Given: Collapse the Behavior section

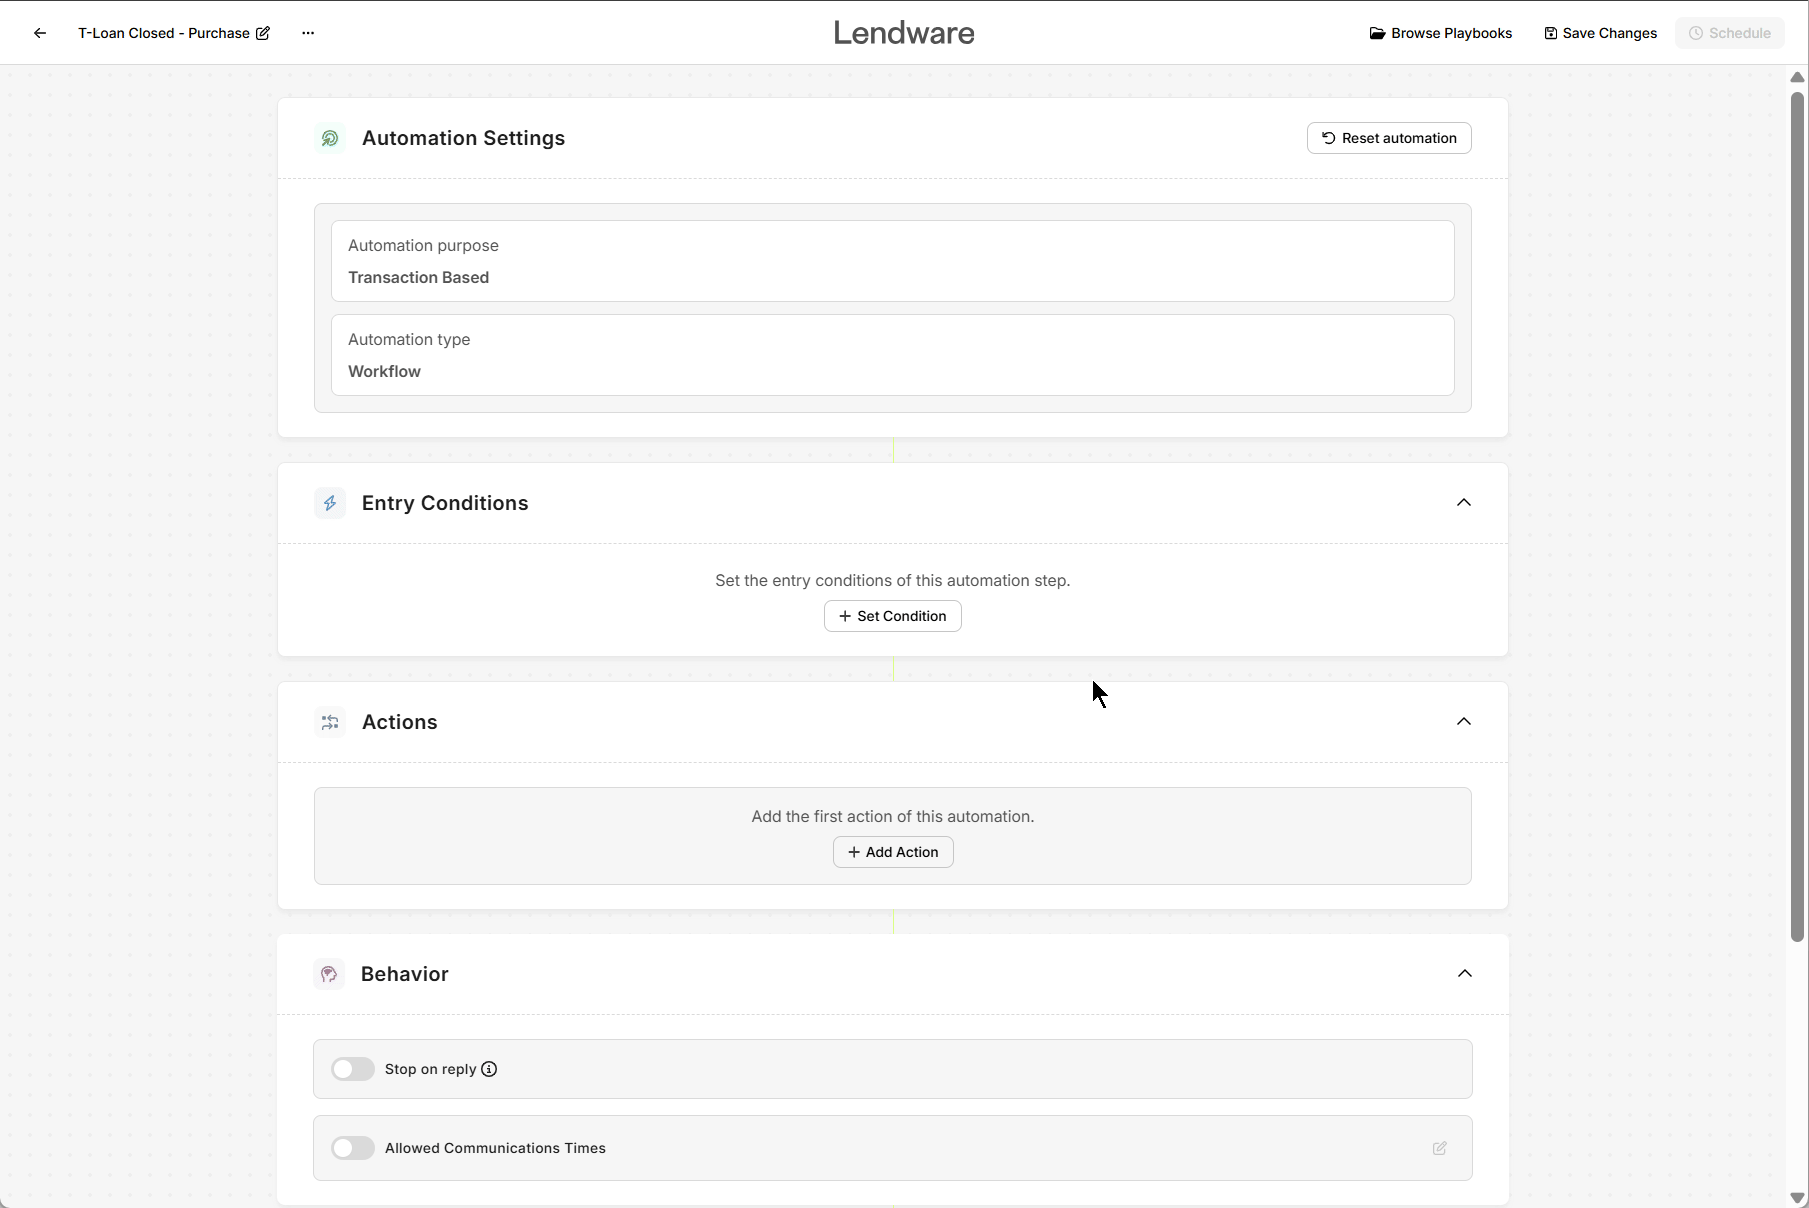Looking at the screenshot, I should tap(1464, 973).
